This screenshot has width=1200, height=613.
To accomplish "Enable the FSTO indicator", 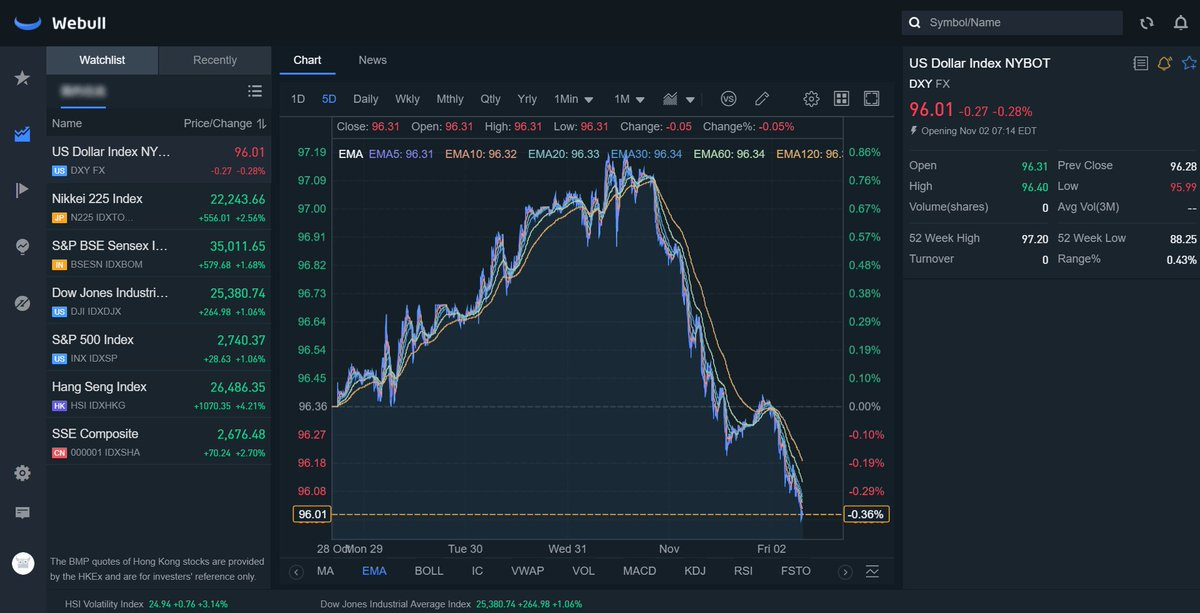I will pyautogui.click(x=796, y=571).
